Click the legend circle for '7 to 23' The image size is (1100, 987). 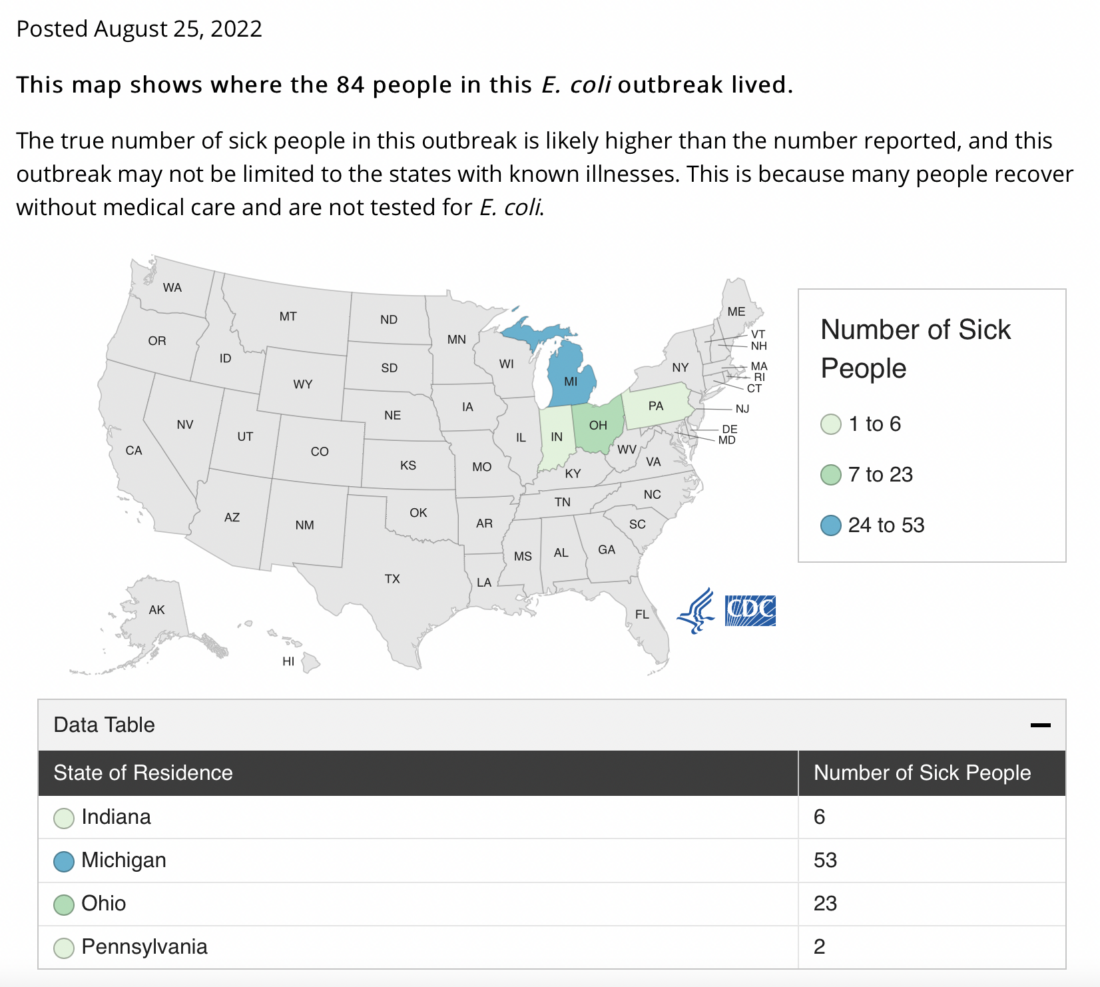831,474
